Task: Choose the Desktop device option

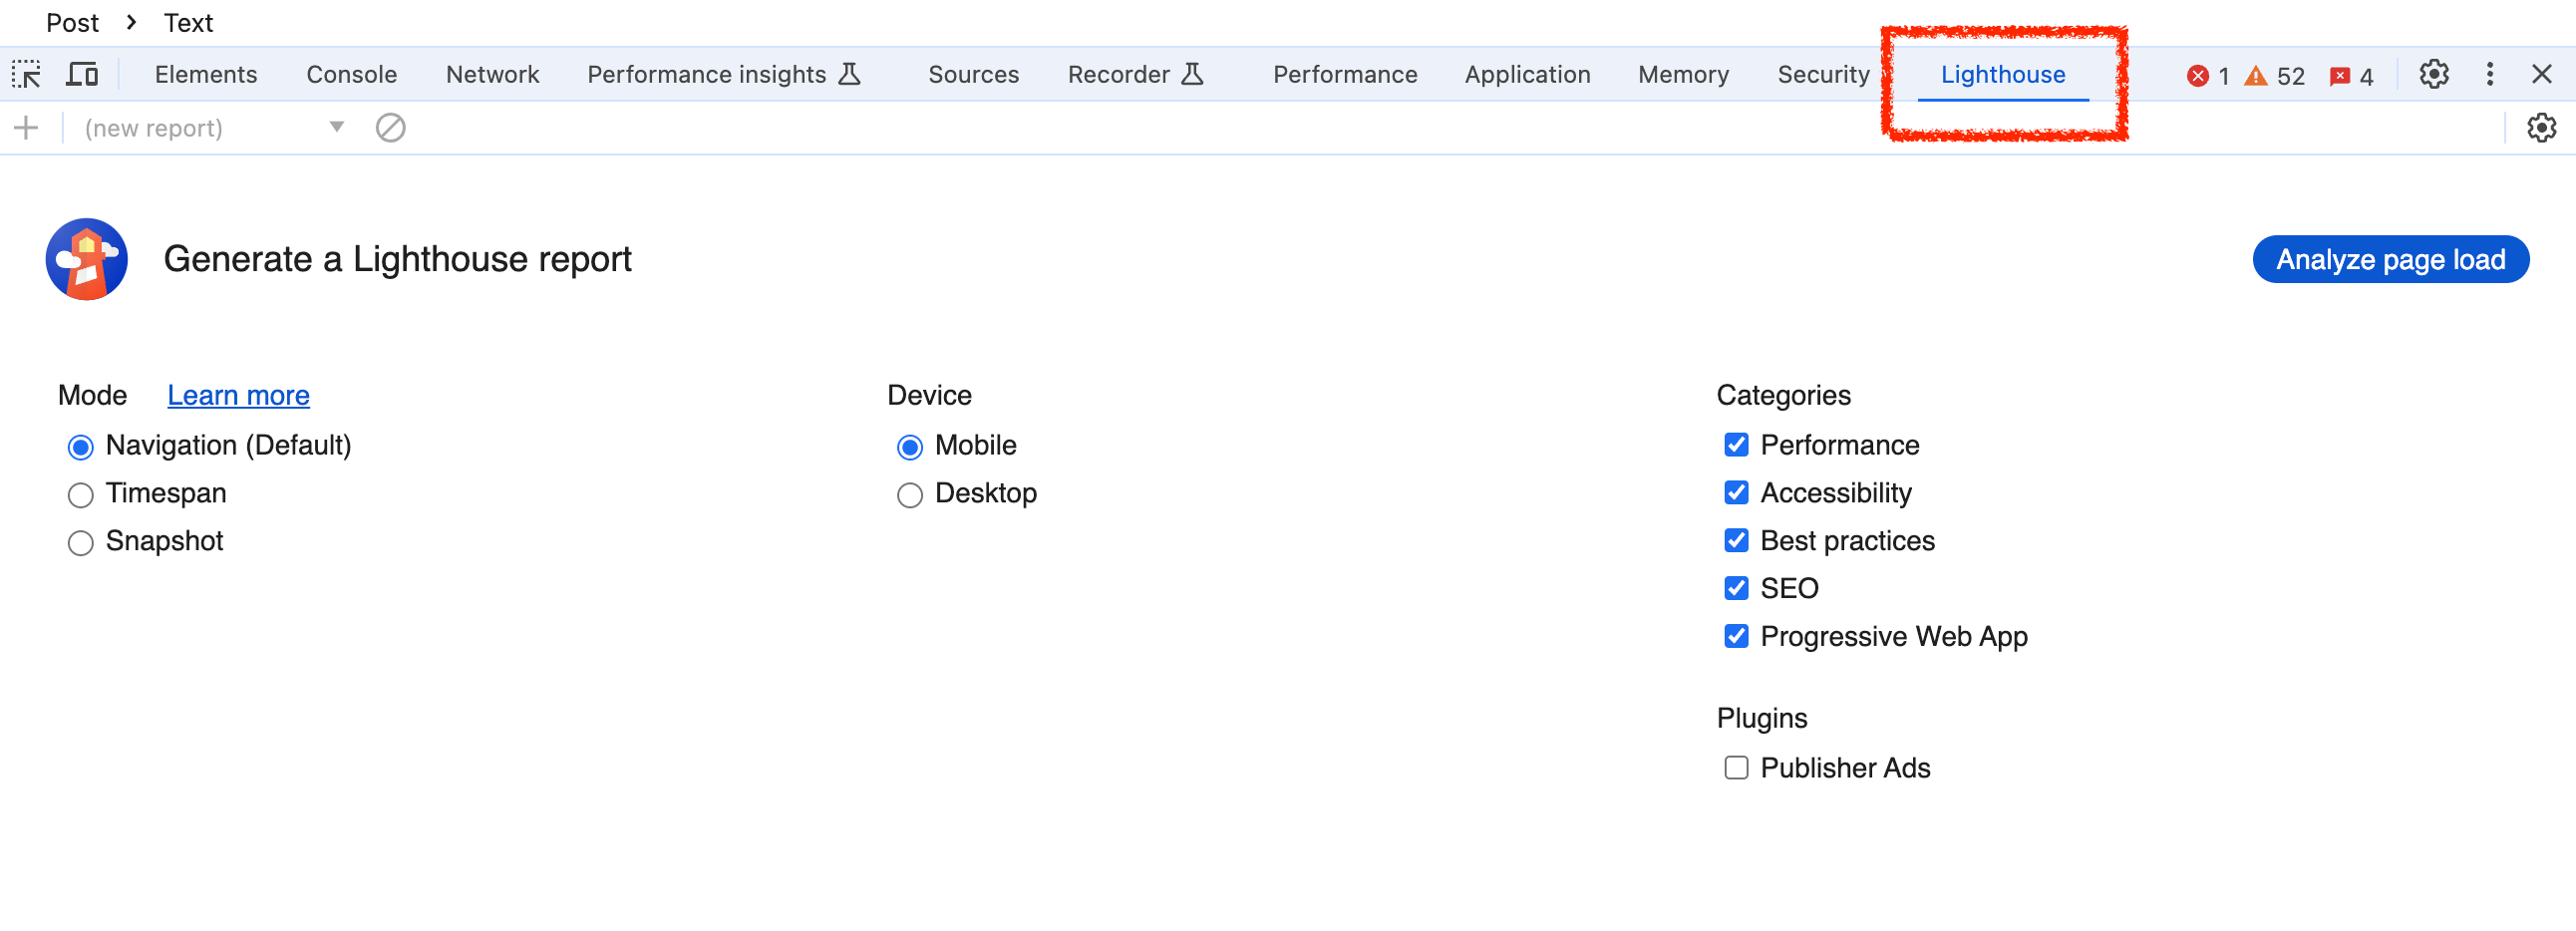Action: 909,495
